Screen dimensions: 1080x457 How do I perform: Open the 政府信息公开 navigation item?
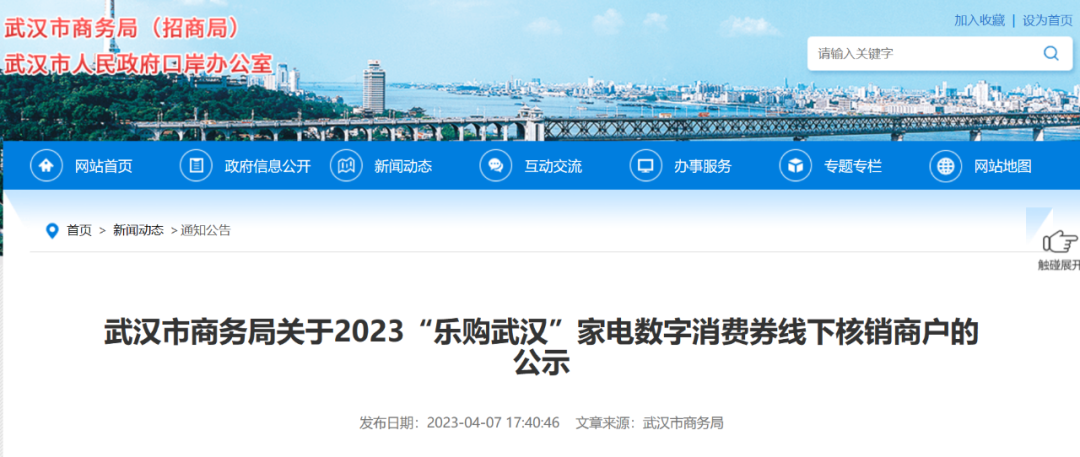pyautogui.click(x=267, y=167)
